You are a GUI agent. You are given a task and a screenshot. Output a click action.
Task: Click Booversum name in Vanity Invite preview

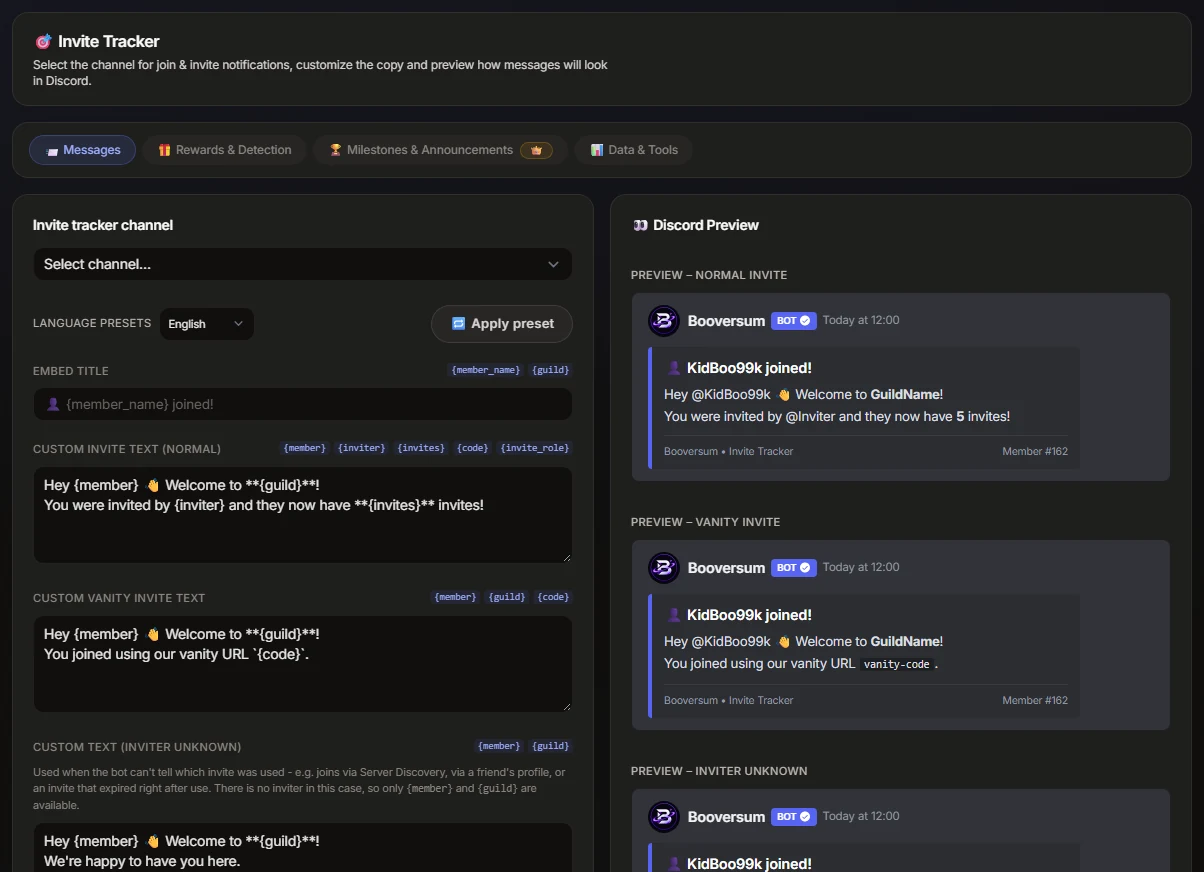[726, 567]
